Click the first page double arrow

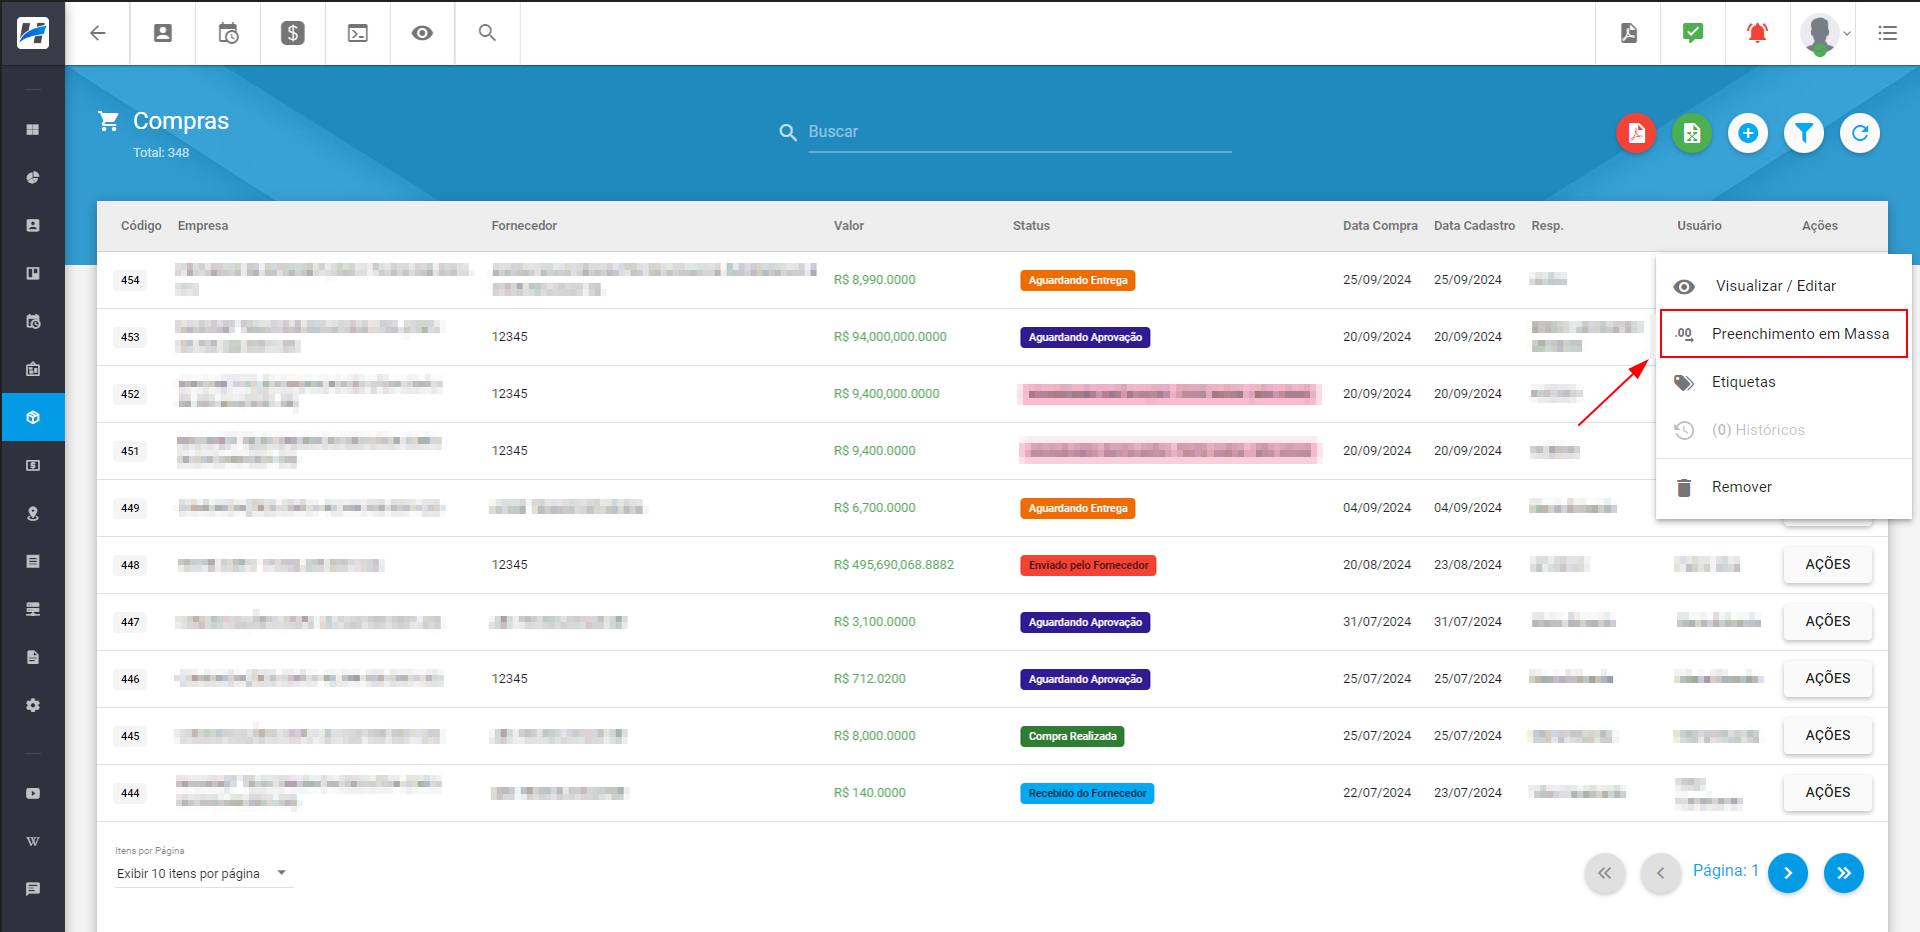pos(1604,873)
